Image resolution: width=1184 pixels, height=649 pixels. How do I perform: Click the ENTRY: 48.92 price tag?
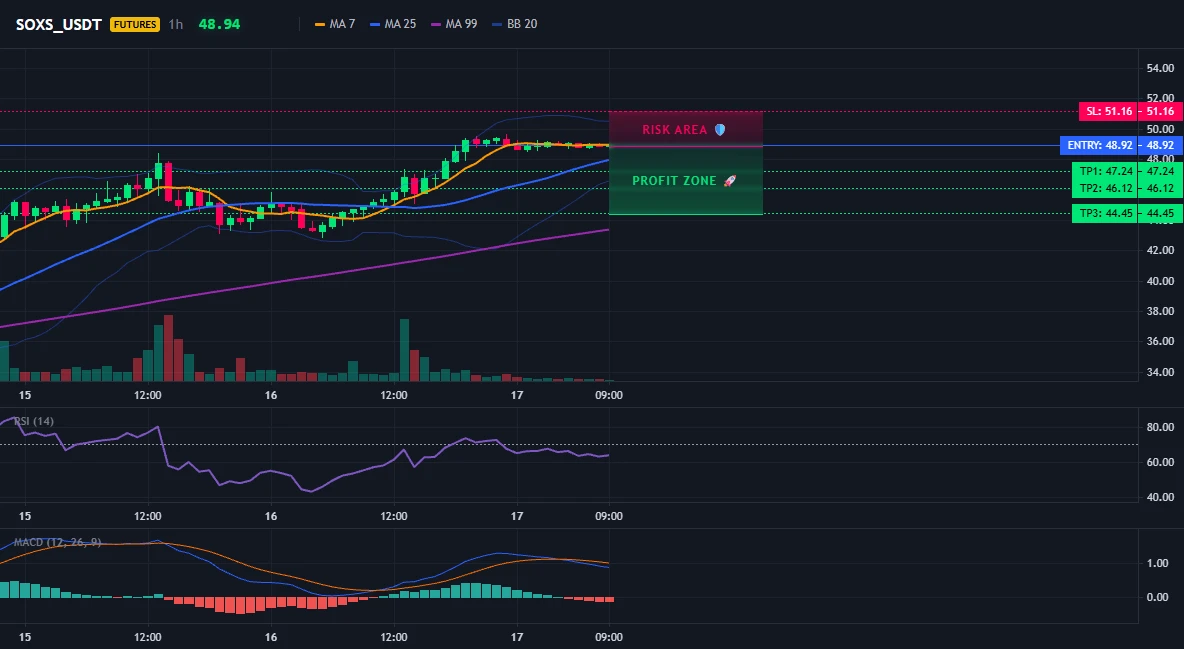point(1099,145)
